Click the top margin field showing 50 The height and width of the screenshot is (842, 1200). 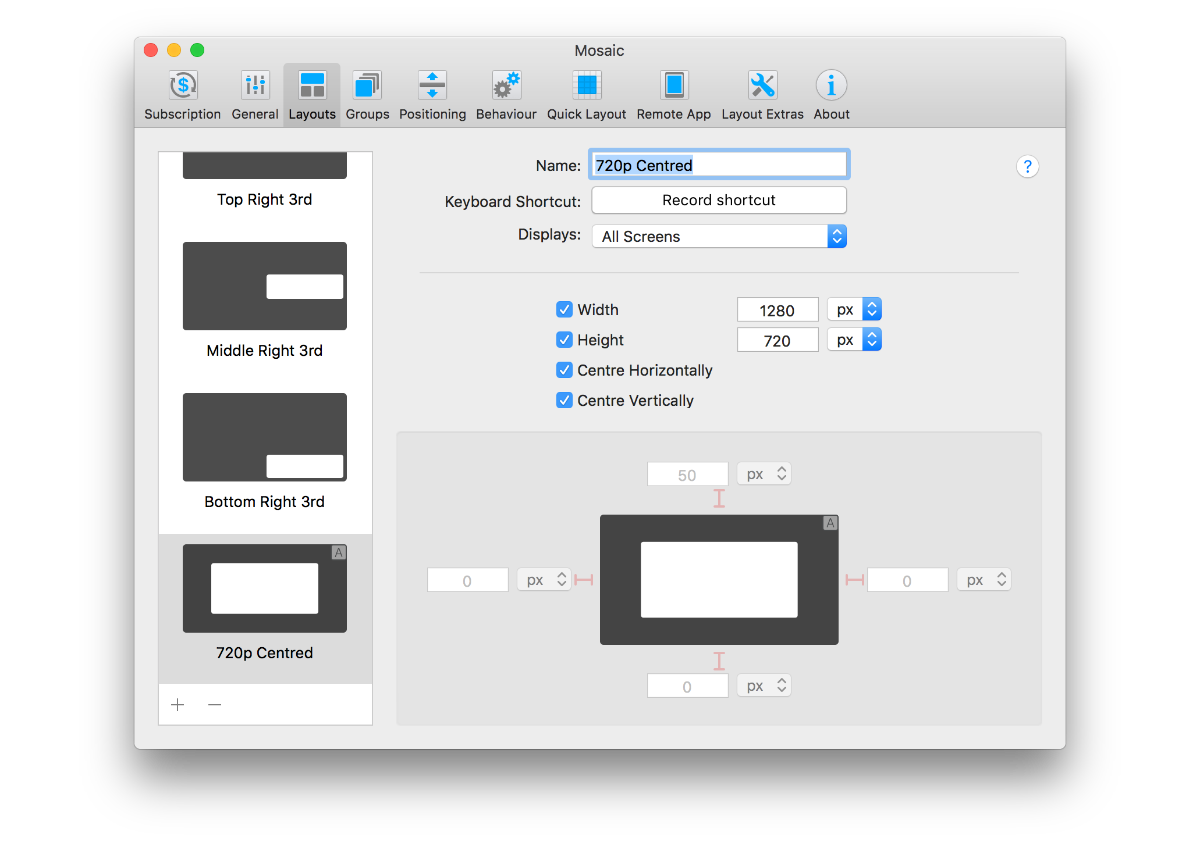[687, 474]
